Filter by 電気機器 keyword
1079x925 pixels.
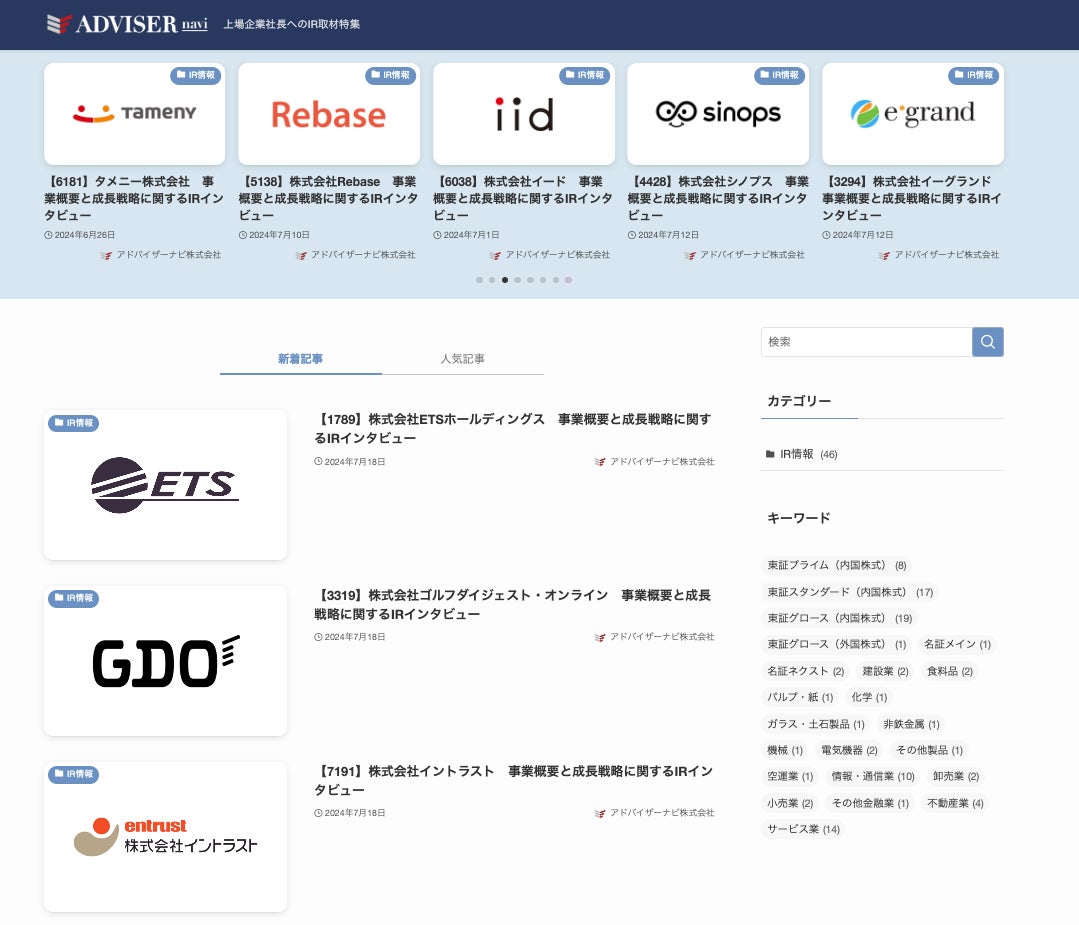[x=849, y=751]
